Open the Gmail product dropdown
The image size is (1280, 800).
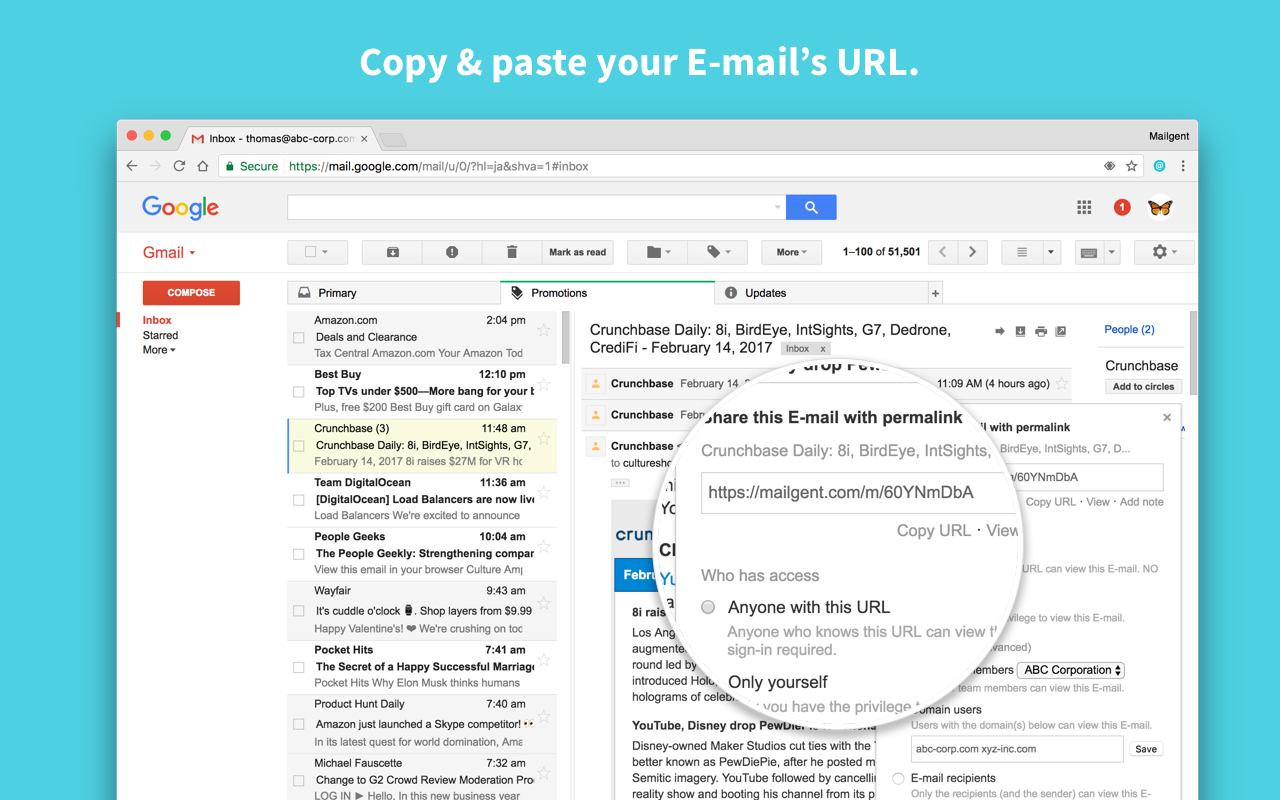coord(169,252)
